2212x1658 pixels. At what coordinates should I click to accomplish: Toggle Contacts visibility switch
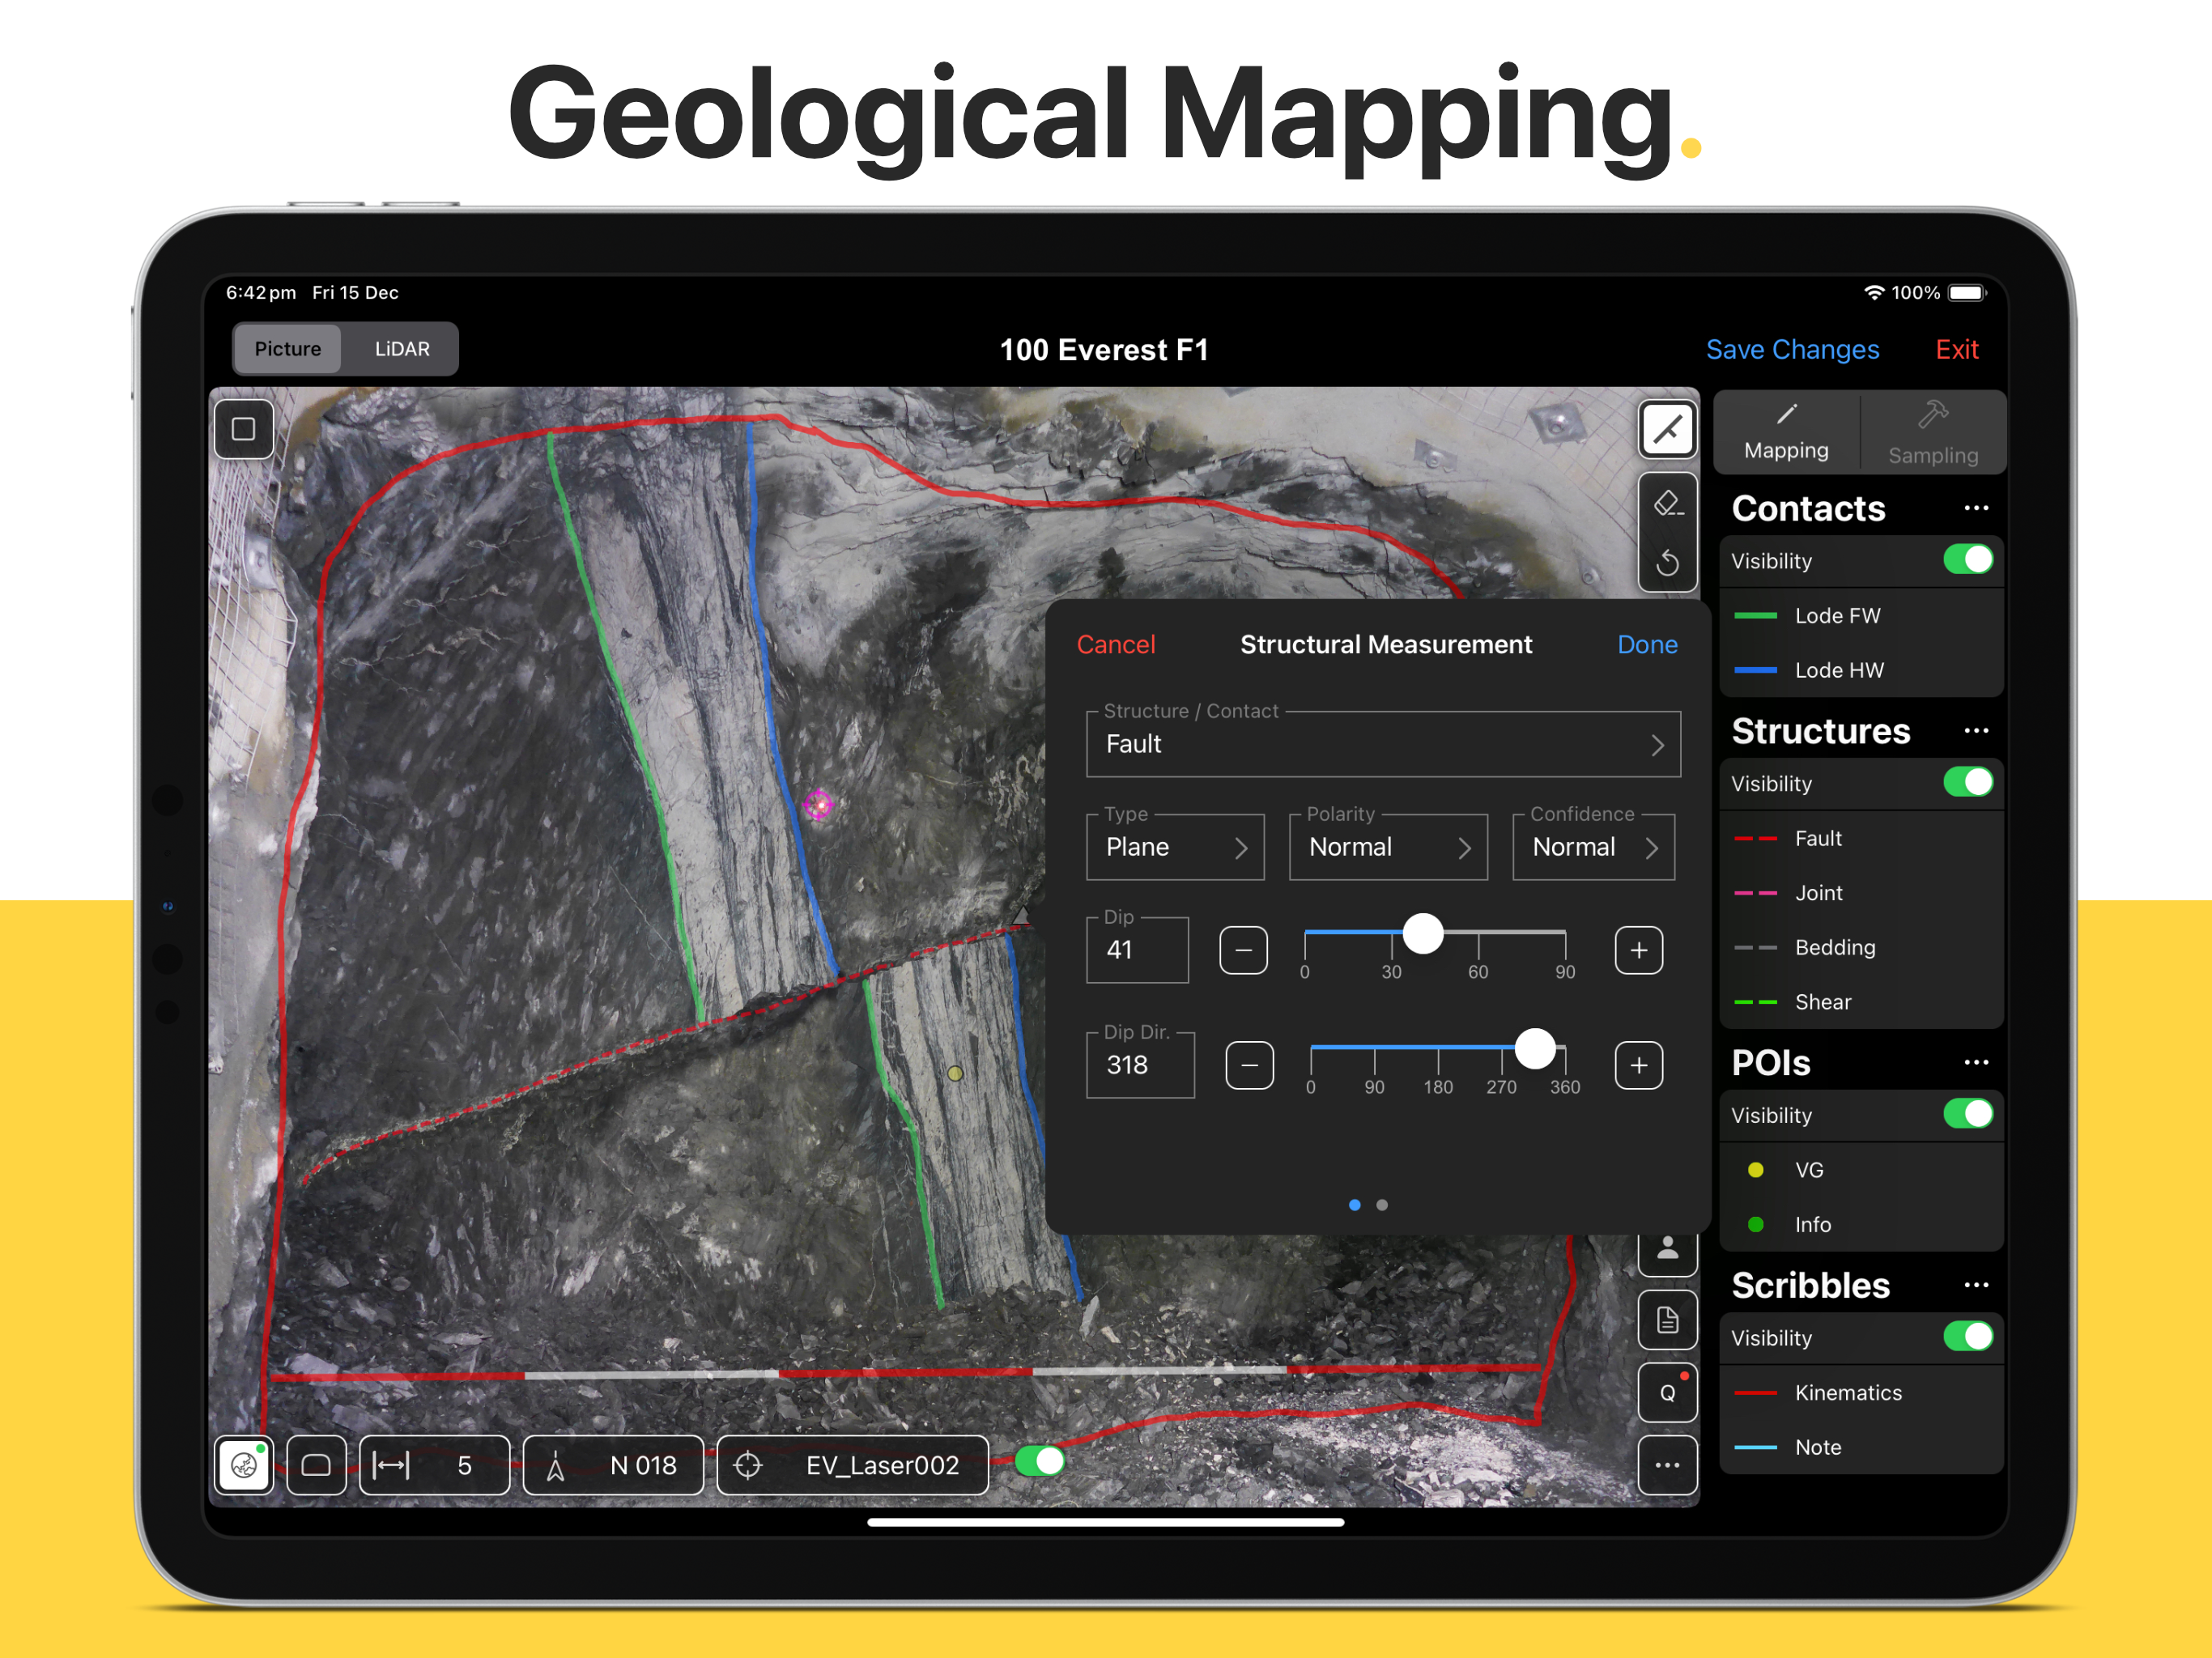click(1967, 560)
